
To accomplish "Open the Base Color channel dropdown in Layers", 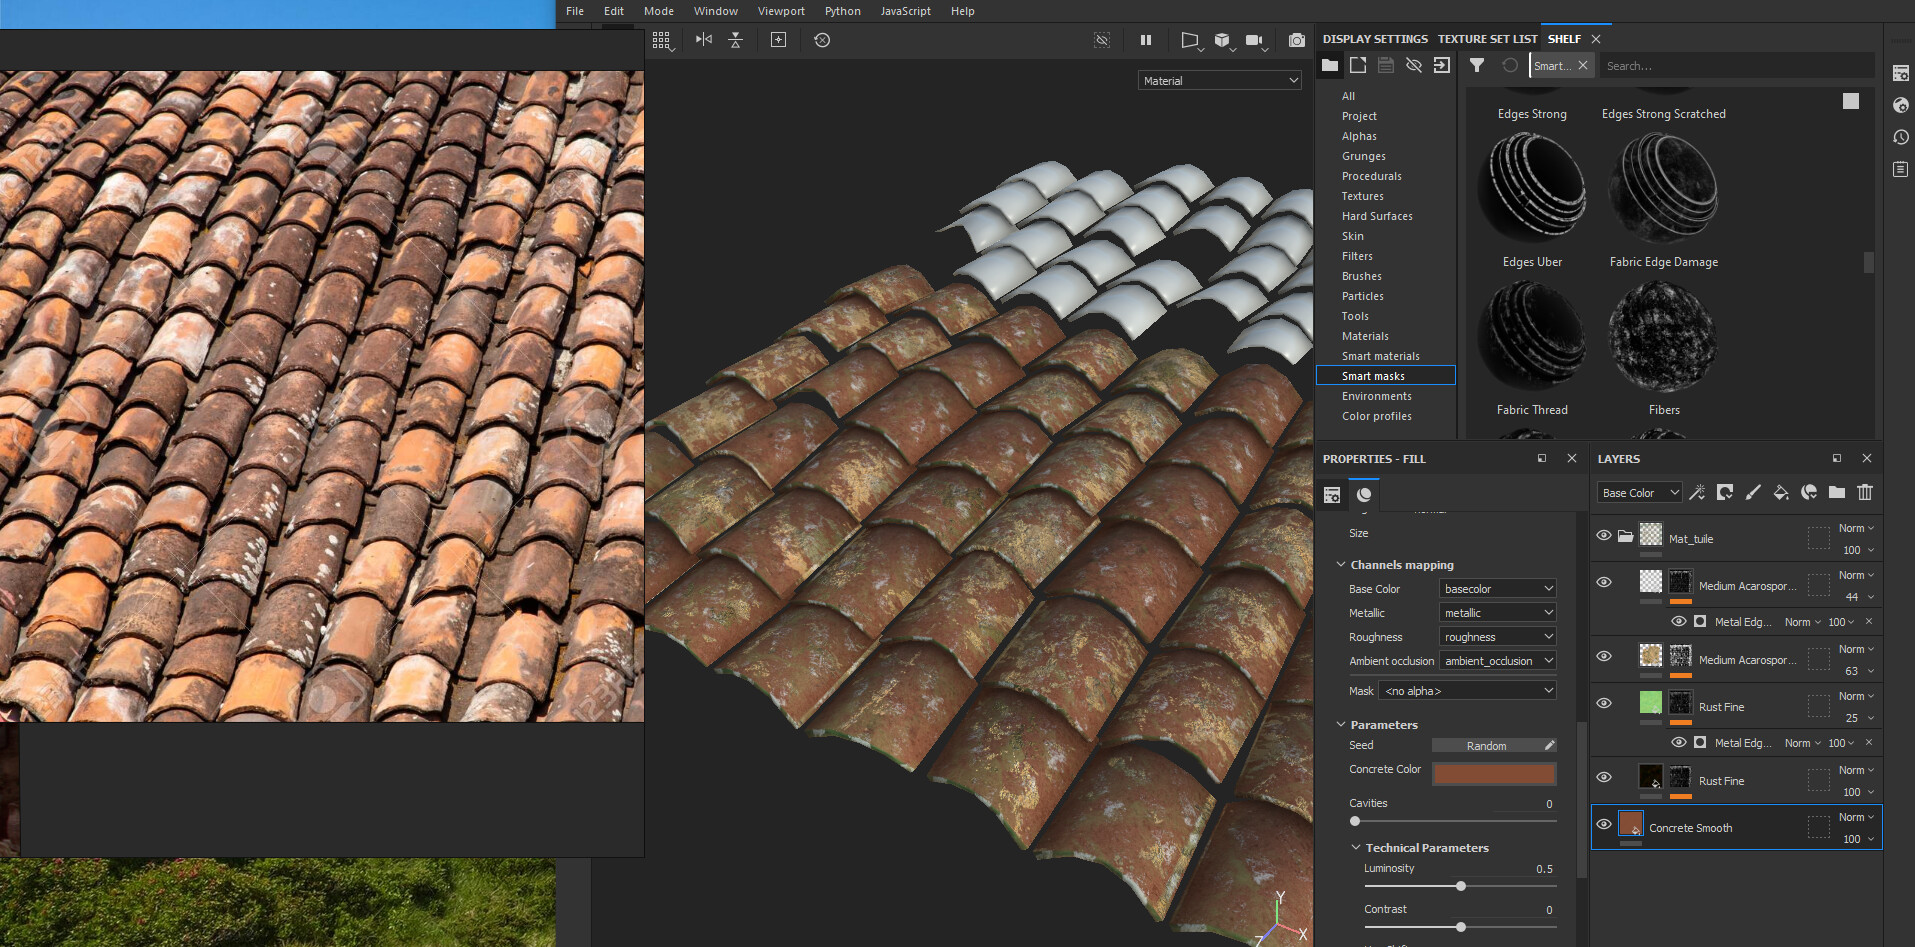I will 1640,493.
